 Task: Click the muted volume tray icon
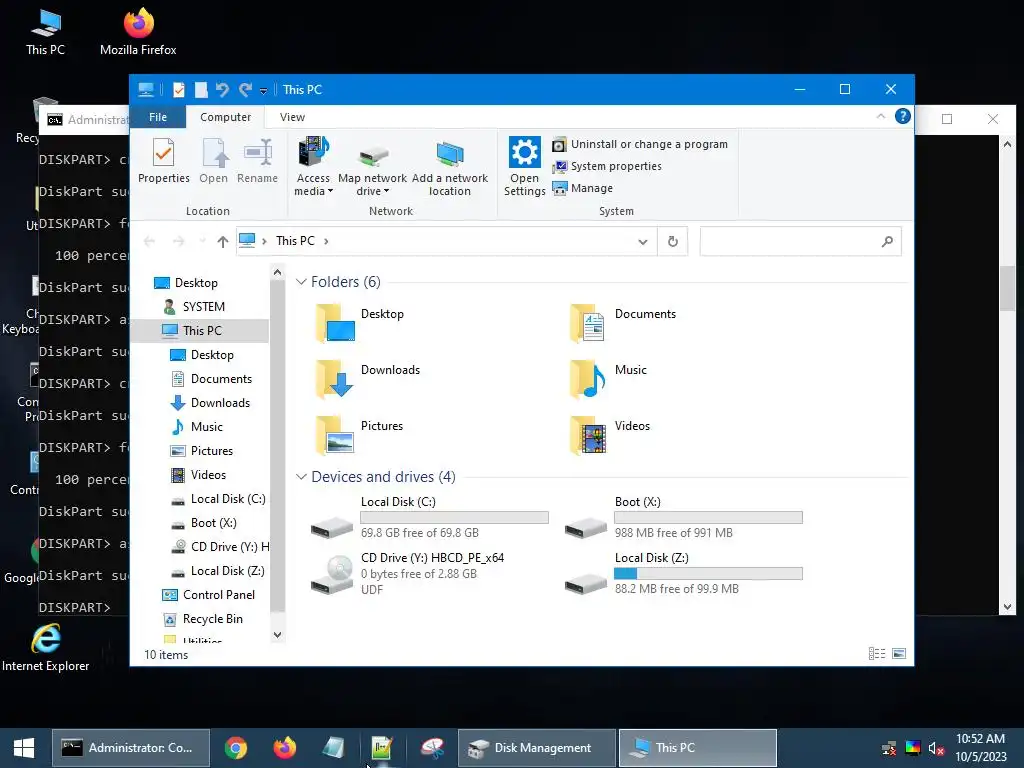(936, 748)
